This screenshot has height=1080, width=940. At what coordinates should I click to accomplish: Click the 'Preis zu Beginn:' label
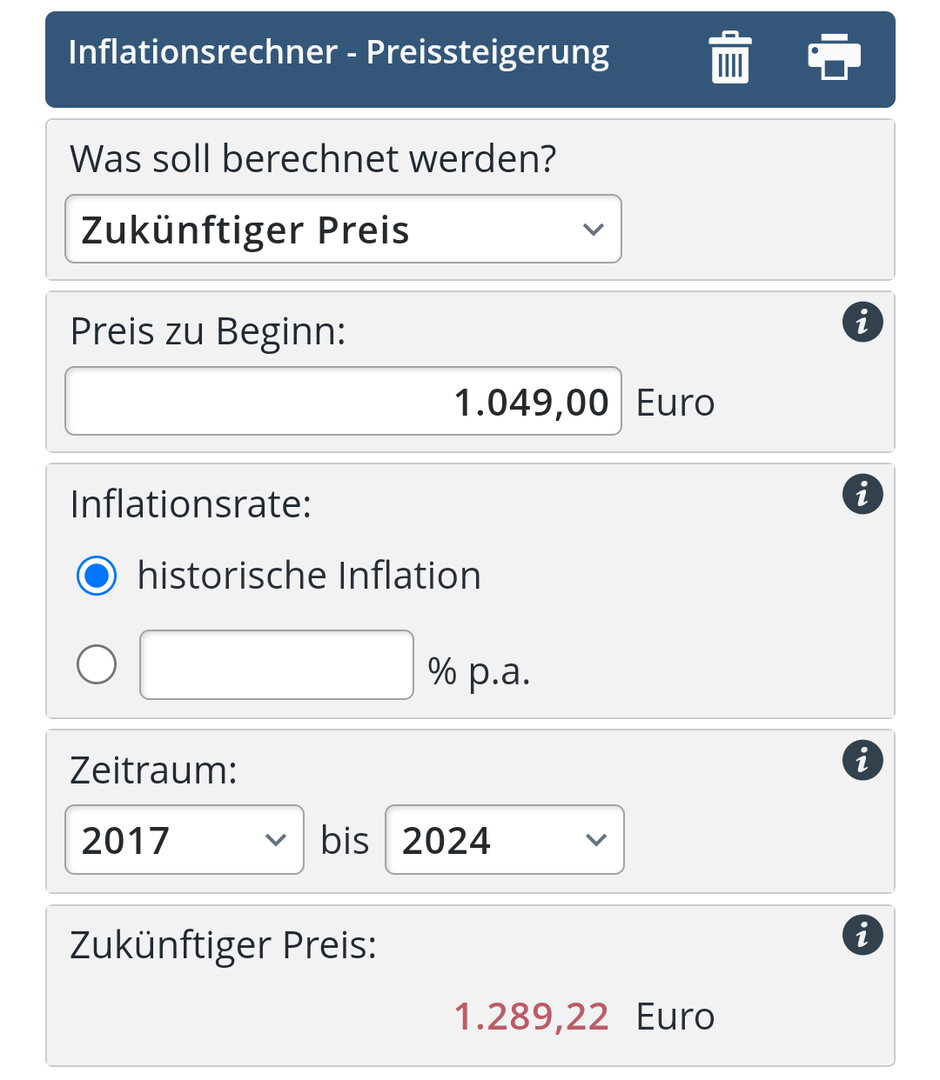[207, 331]
